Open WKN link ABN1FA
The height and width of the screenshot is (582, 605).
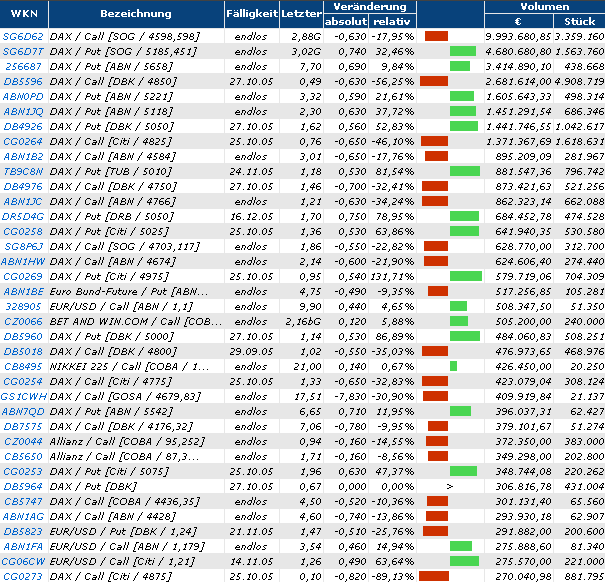click(23, 546)
